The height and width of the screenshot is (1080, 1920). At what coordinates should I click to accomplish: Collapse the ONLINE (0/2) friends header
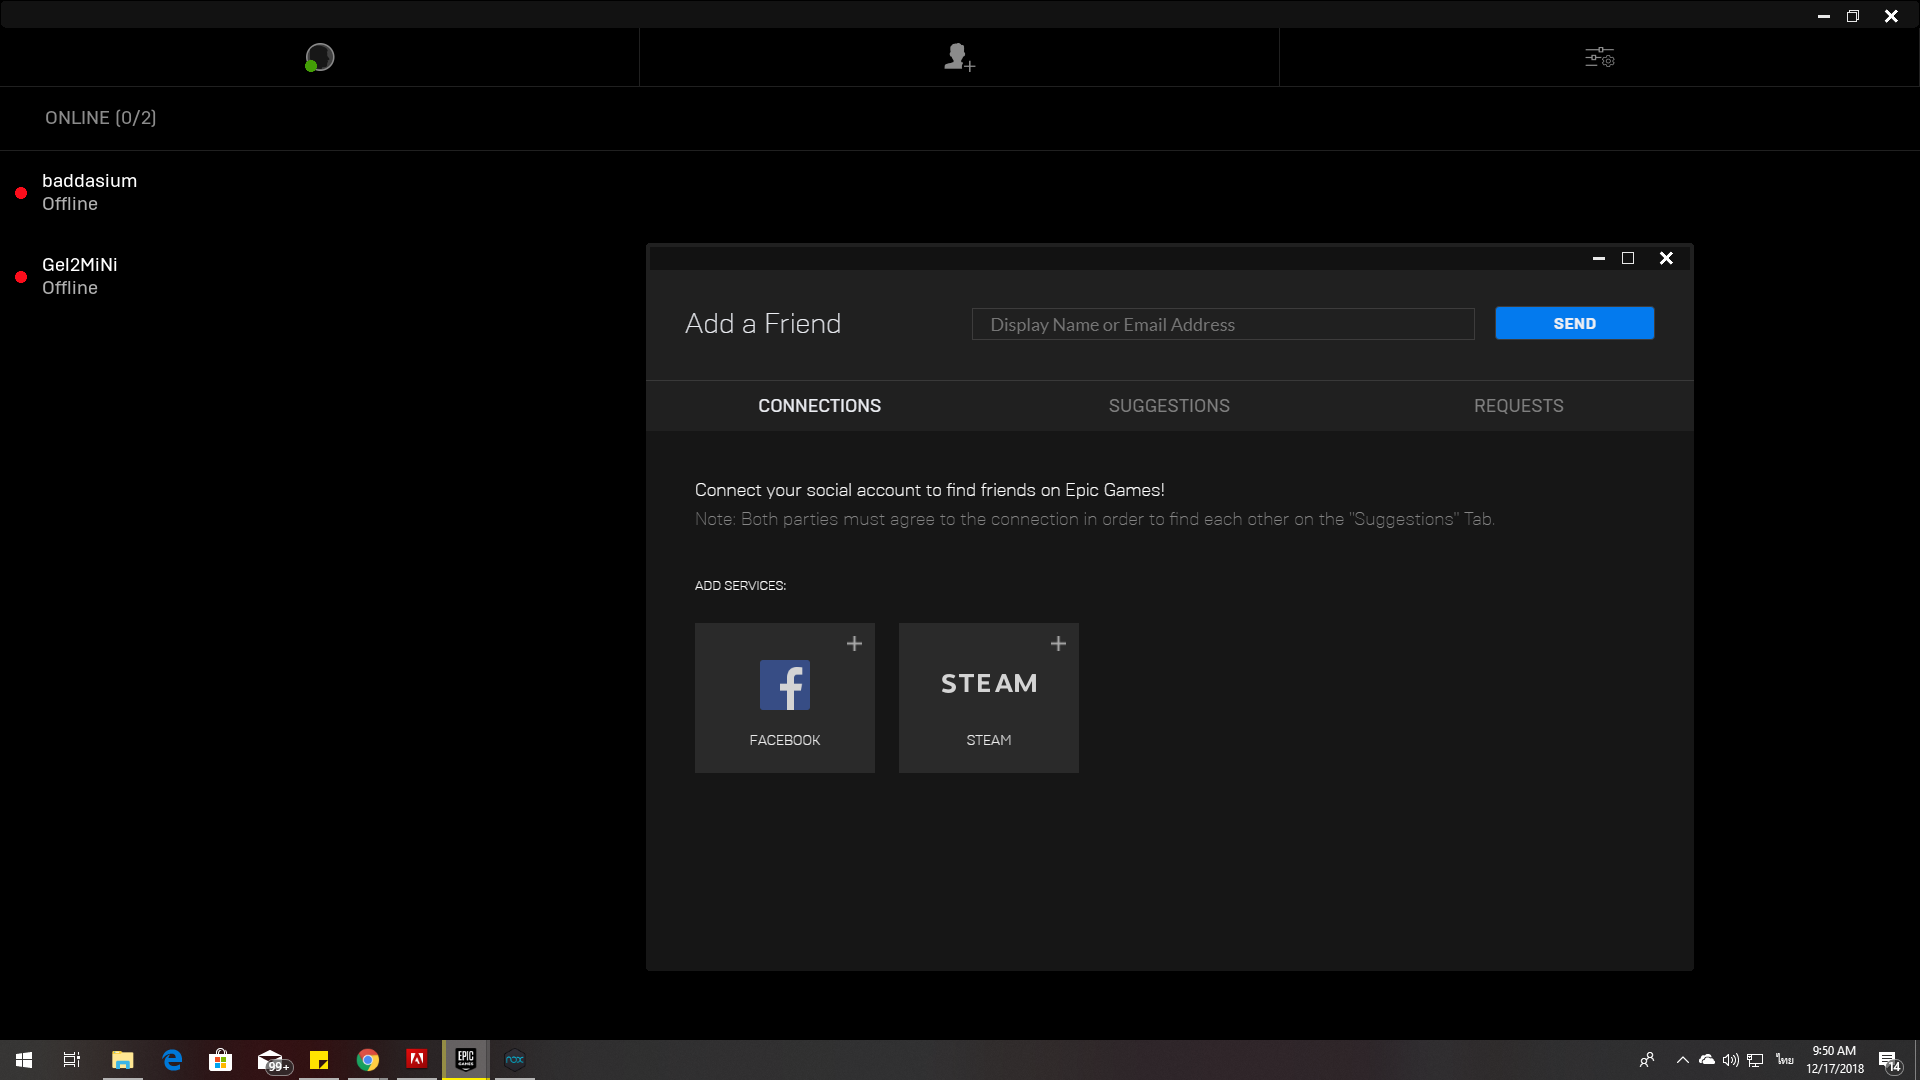pyautogui.click(x=100, y=118)
